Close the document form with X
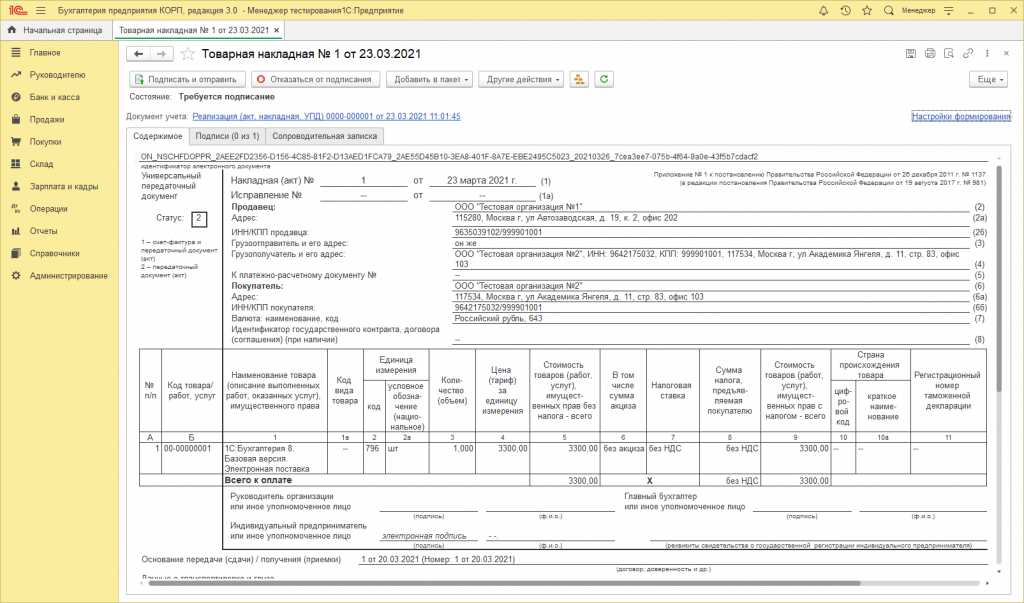The image size is (1024, 603). point(1006,54)
